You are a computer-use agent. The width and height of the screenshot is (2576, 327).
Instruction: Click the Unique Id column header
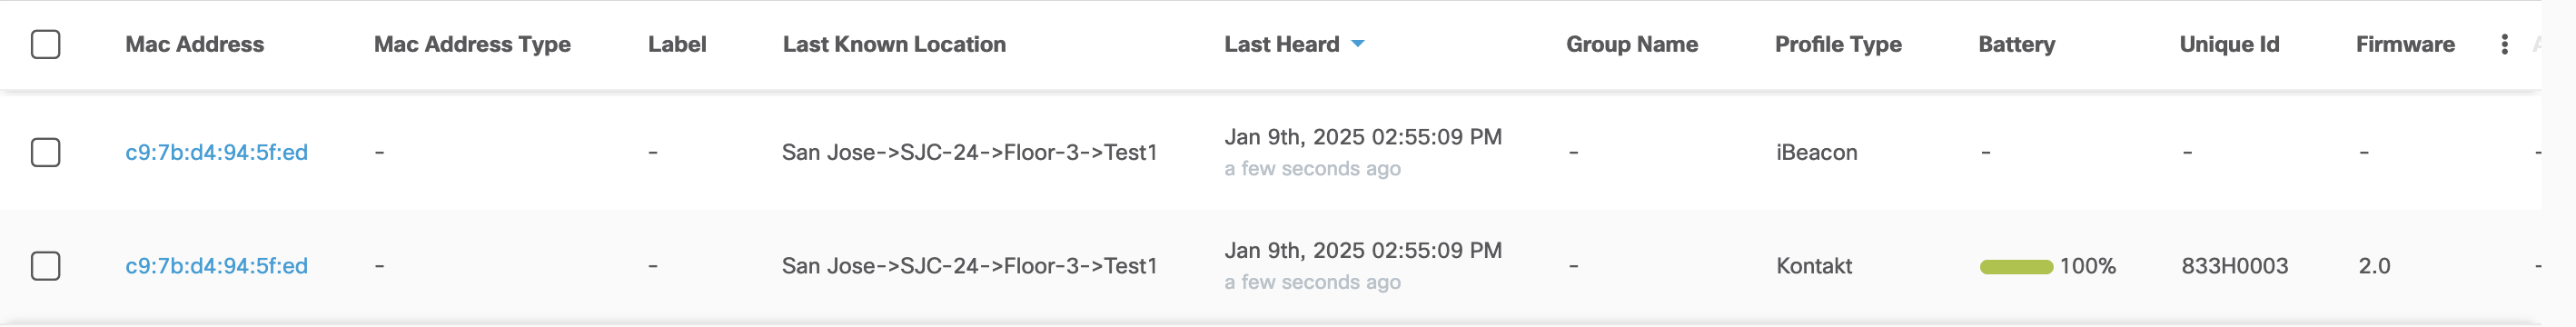pos(2229,44)
